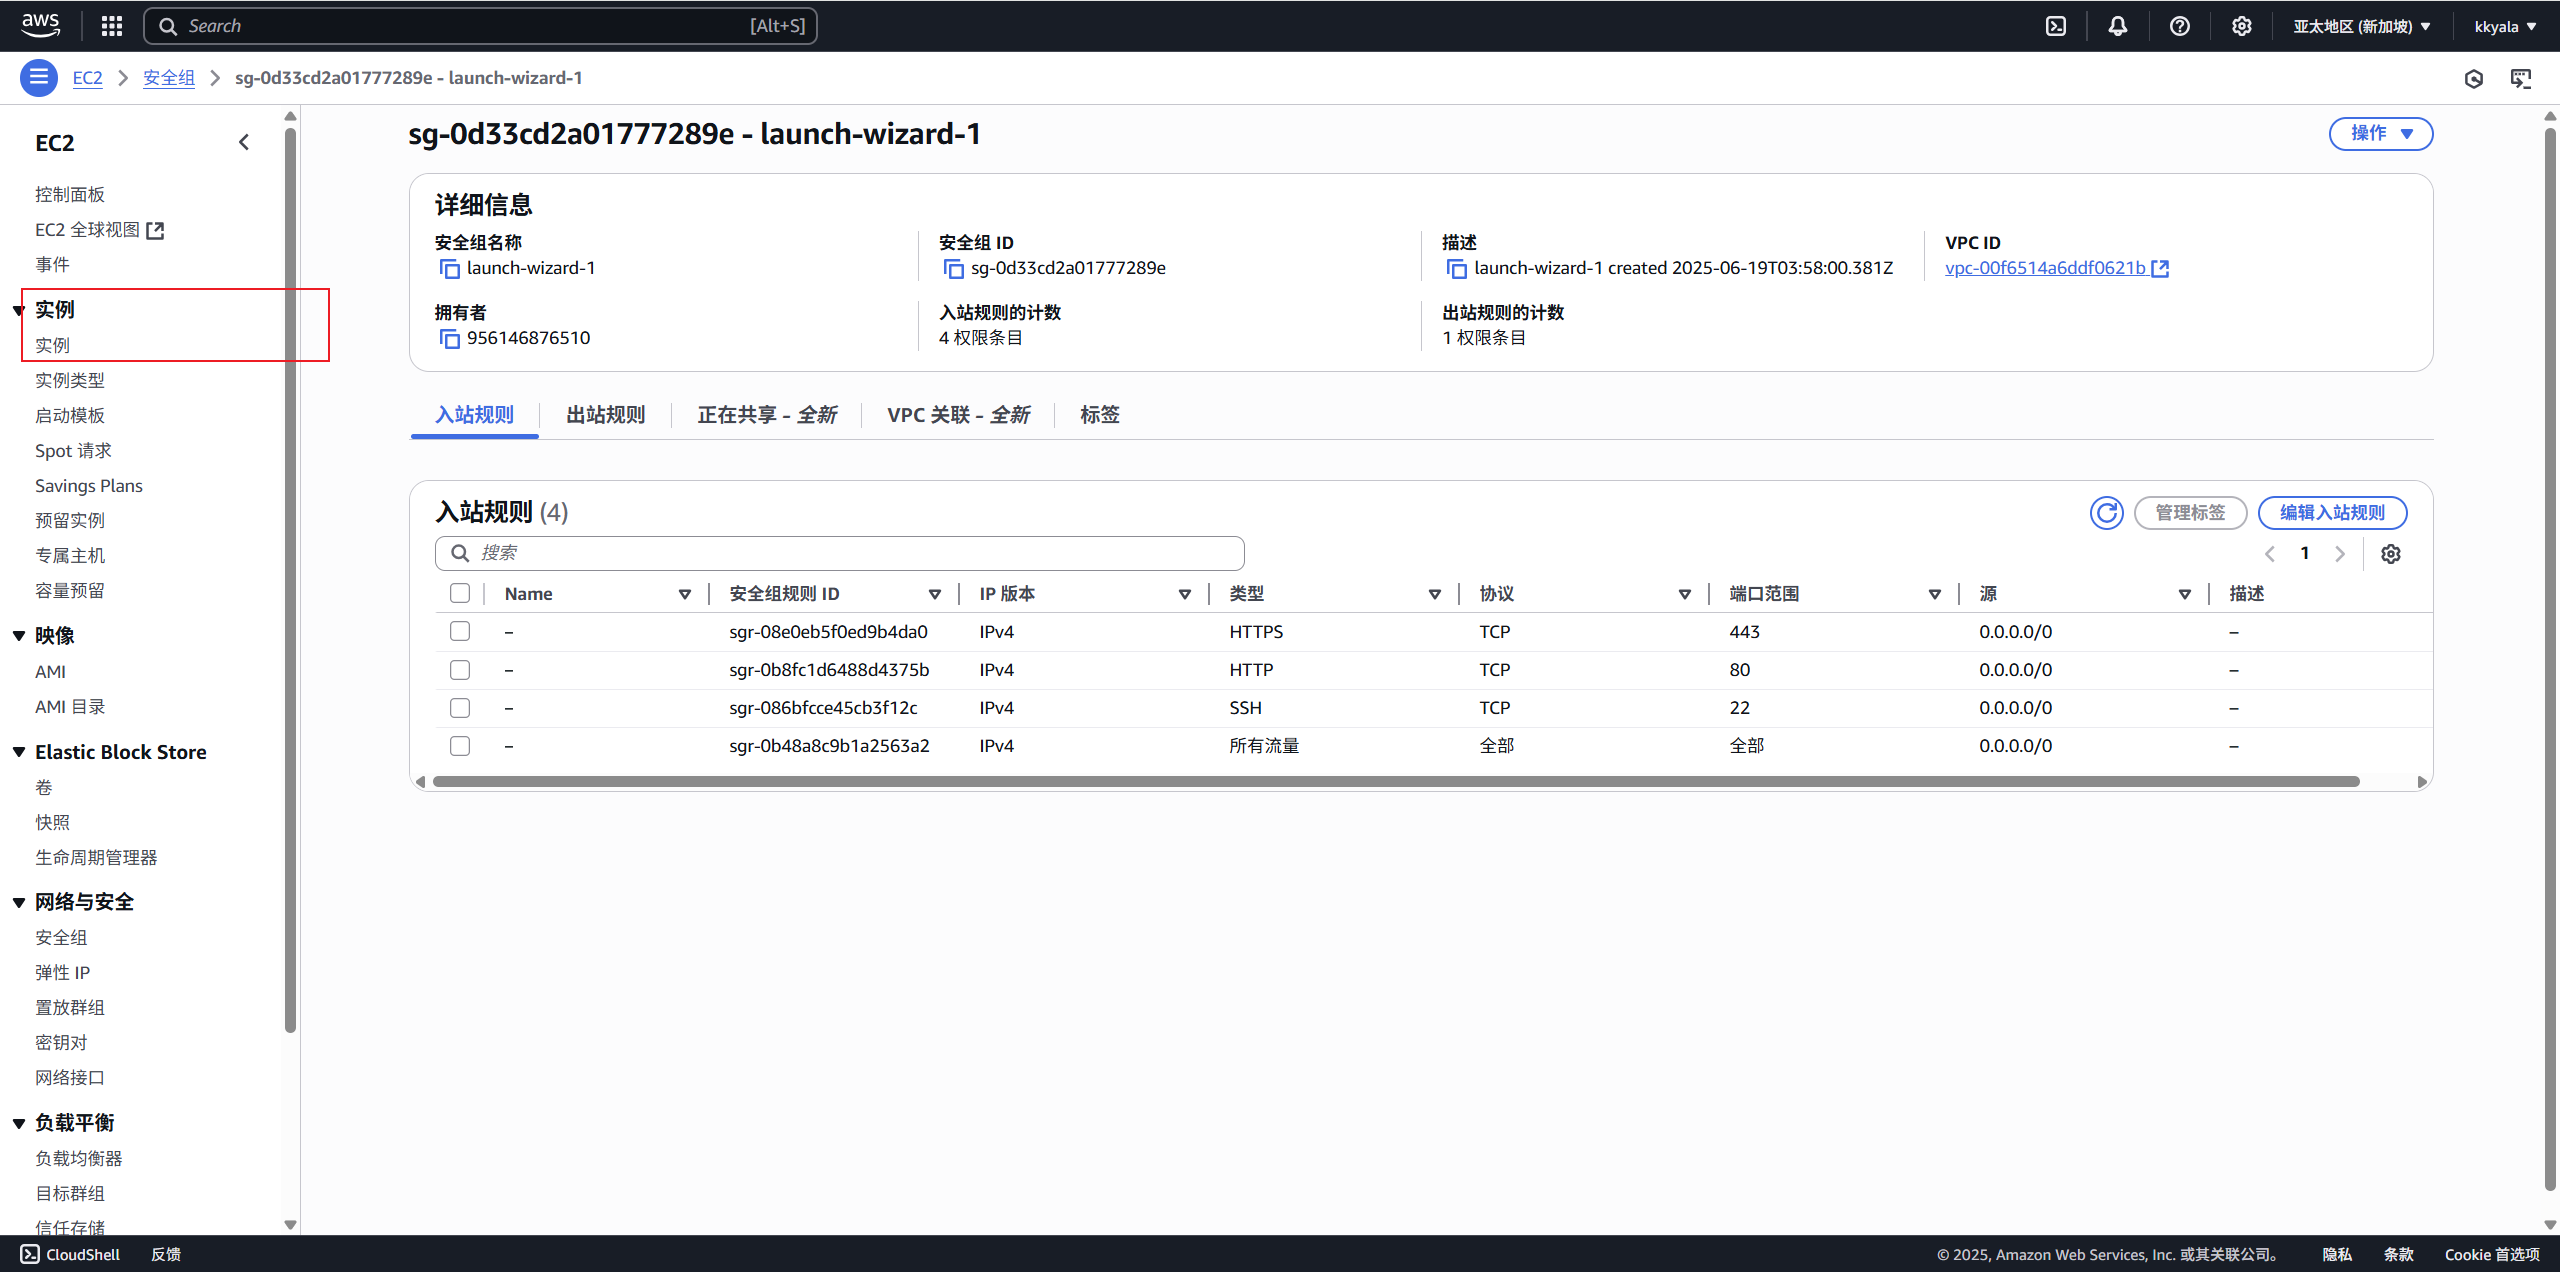Open 密钥对 in the sidebar
Screen dimensions: 2560x1272
[61, 1042]
